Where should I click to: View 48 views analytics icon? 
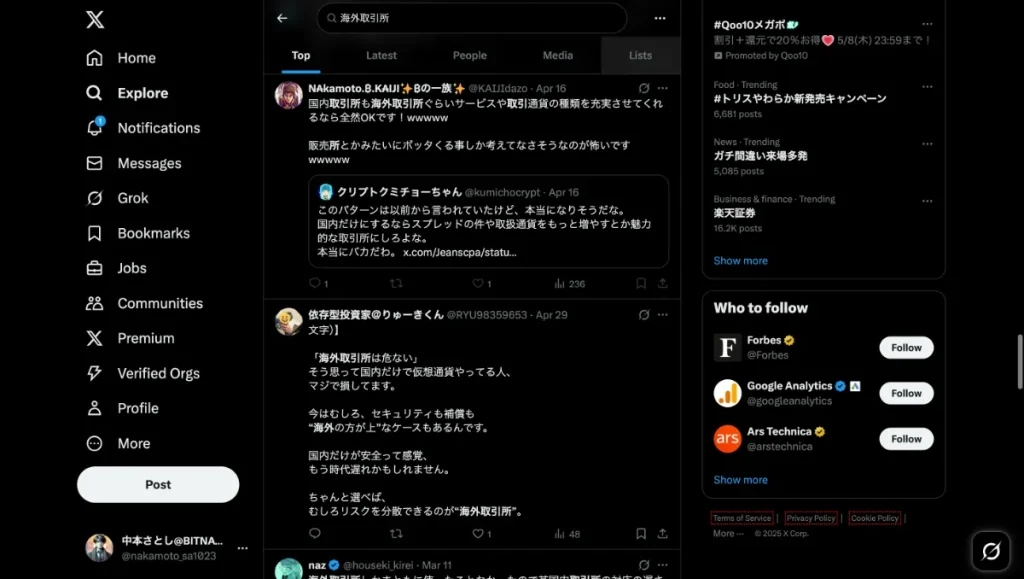pyautogui.click(x=560, y=533)
